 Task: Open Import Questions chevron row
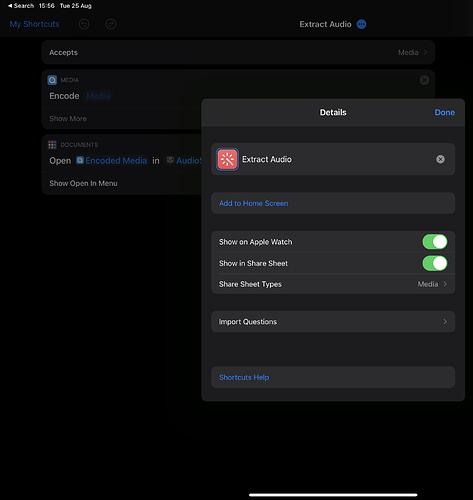point(333,322)
